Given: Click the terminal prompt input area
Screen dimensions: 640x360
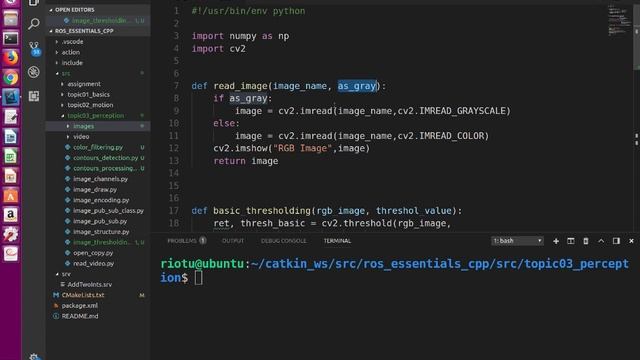Looking at the screenshot, I should [x=199, y=278].
